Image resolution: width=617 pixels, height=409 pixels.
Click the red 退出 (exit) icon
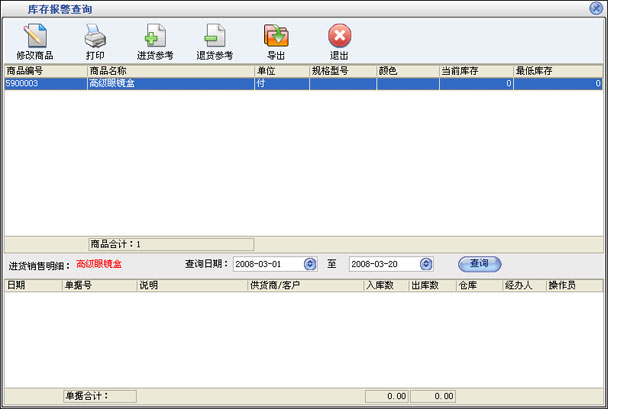(339, 41)
